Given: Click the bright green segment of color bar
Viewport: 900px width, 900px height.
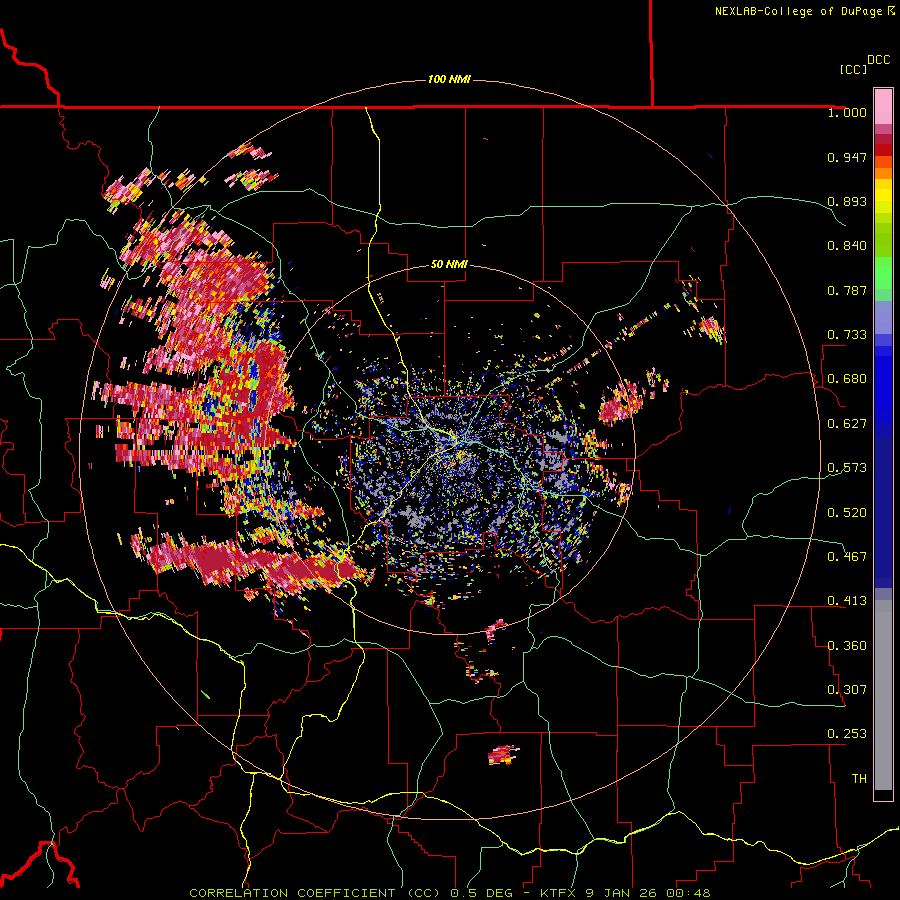Looking at the screenshot, I should coord(883,273).
